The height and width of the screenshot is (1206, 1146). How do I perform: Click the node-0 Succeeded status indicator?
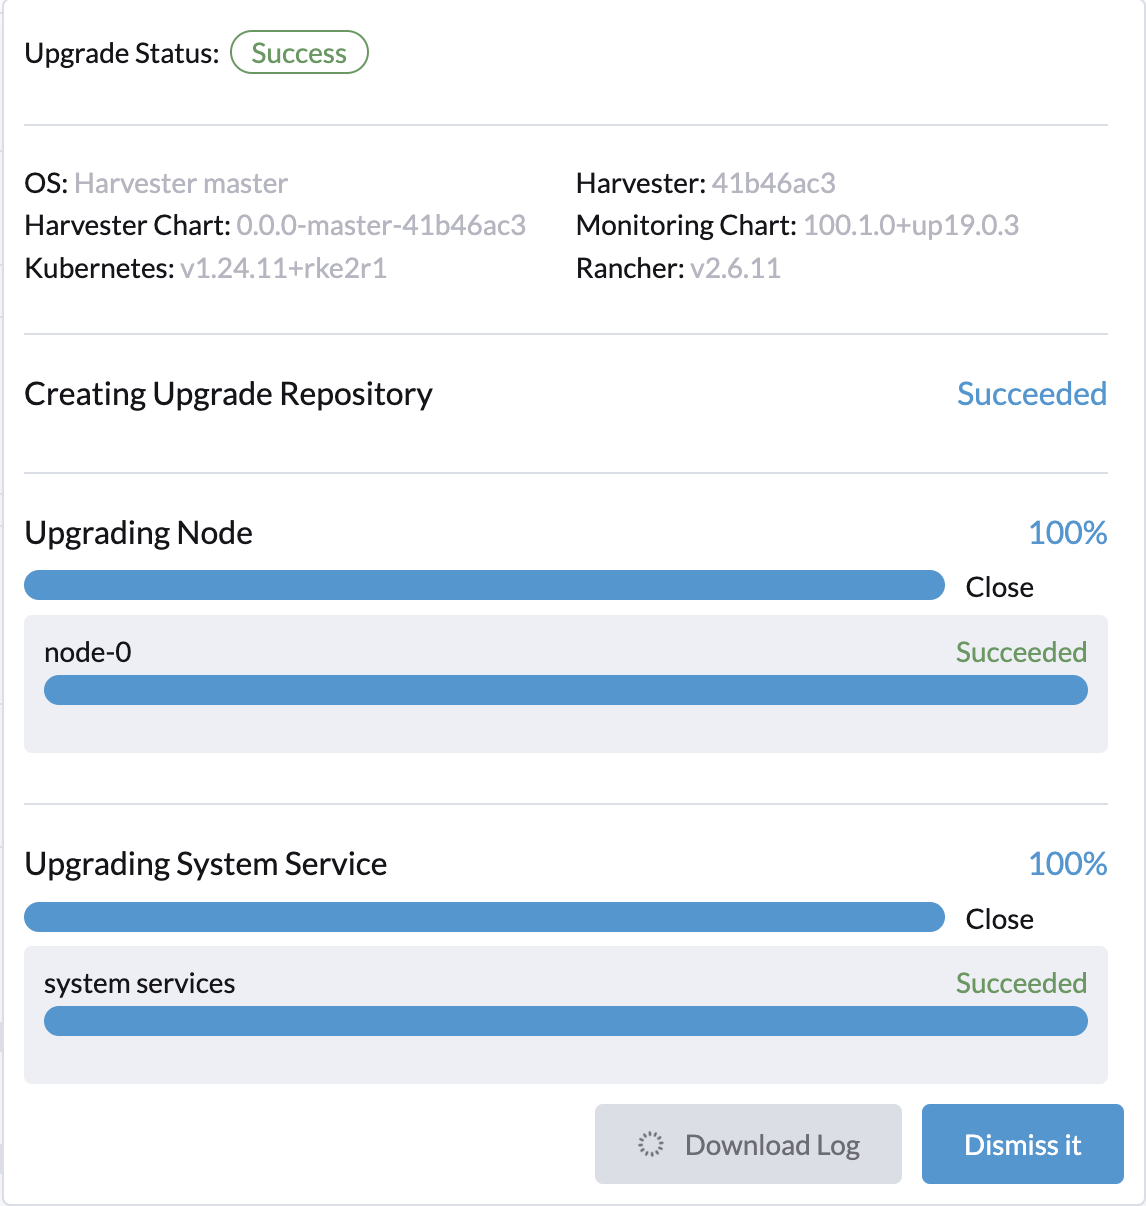pos(1021,651)
